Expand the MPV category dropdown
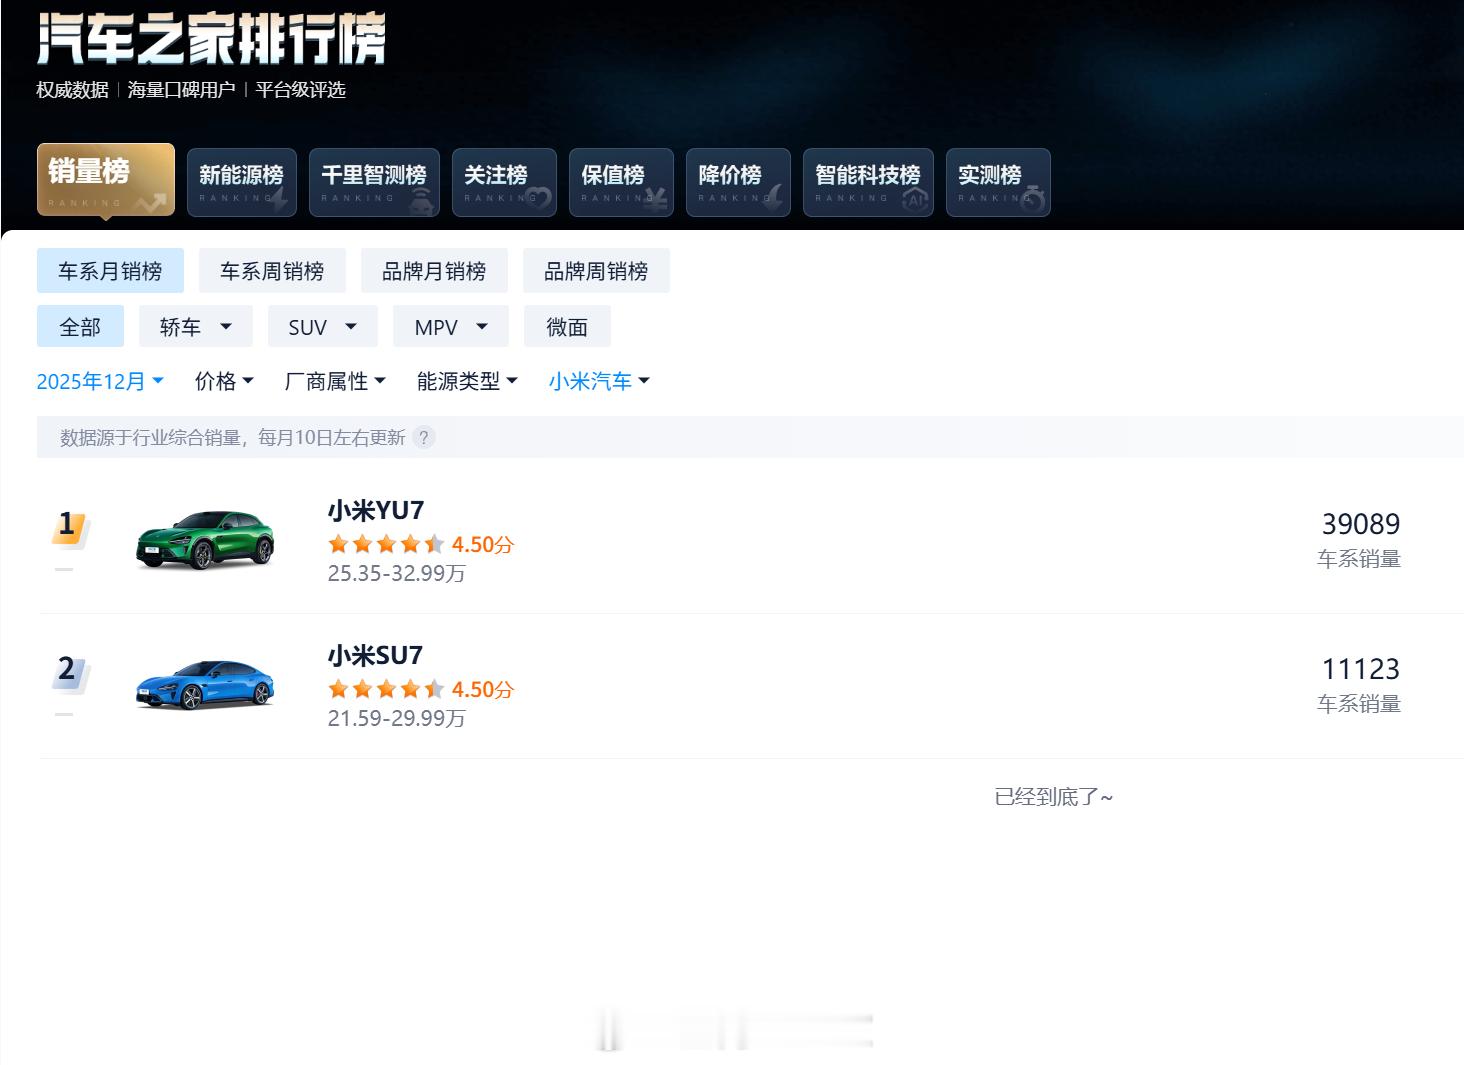The width and height of the screenshot is (1464, 1065). coord(451,327)
